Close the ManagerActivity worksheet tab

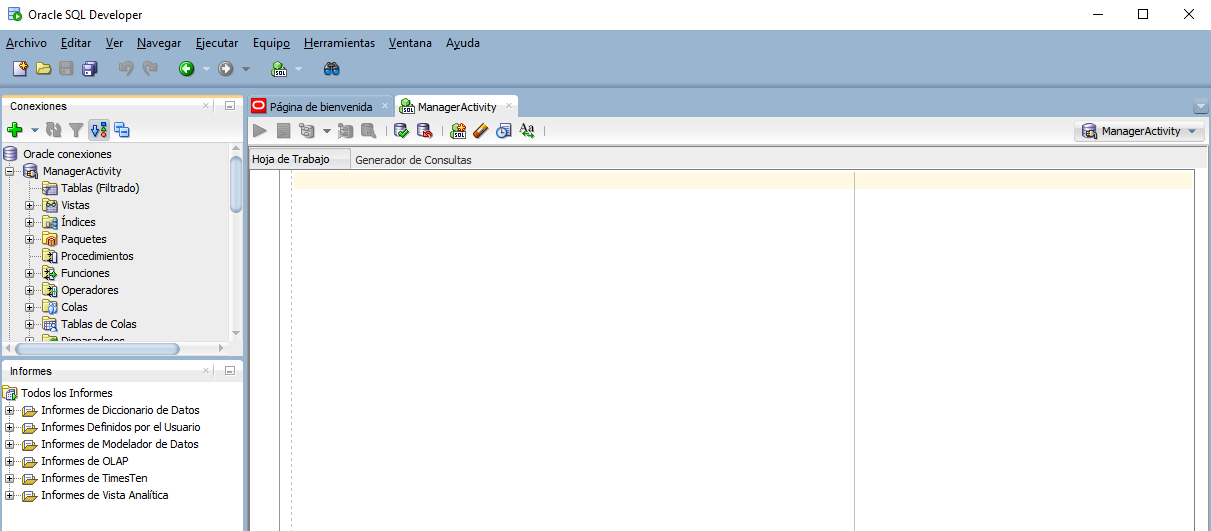508,106
